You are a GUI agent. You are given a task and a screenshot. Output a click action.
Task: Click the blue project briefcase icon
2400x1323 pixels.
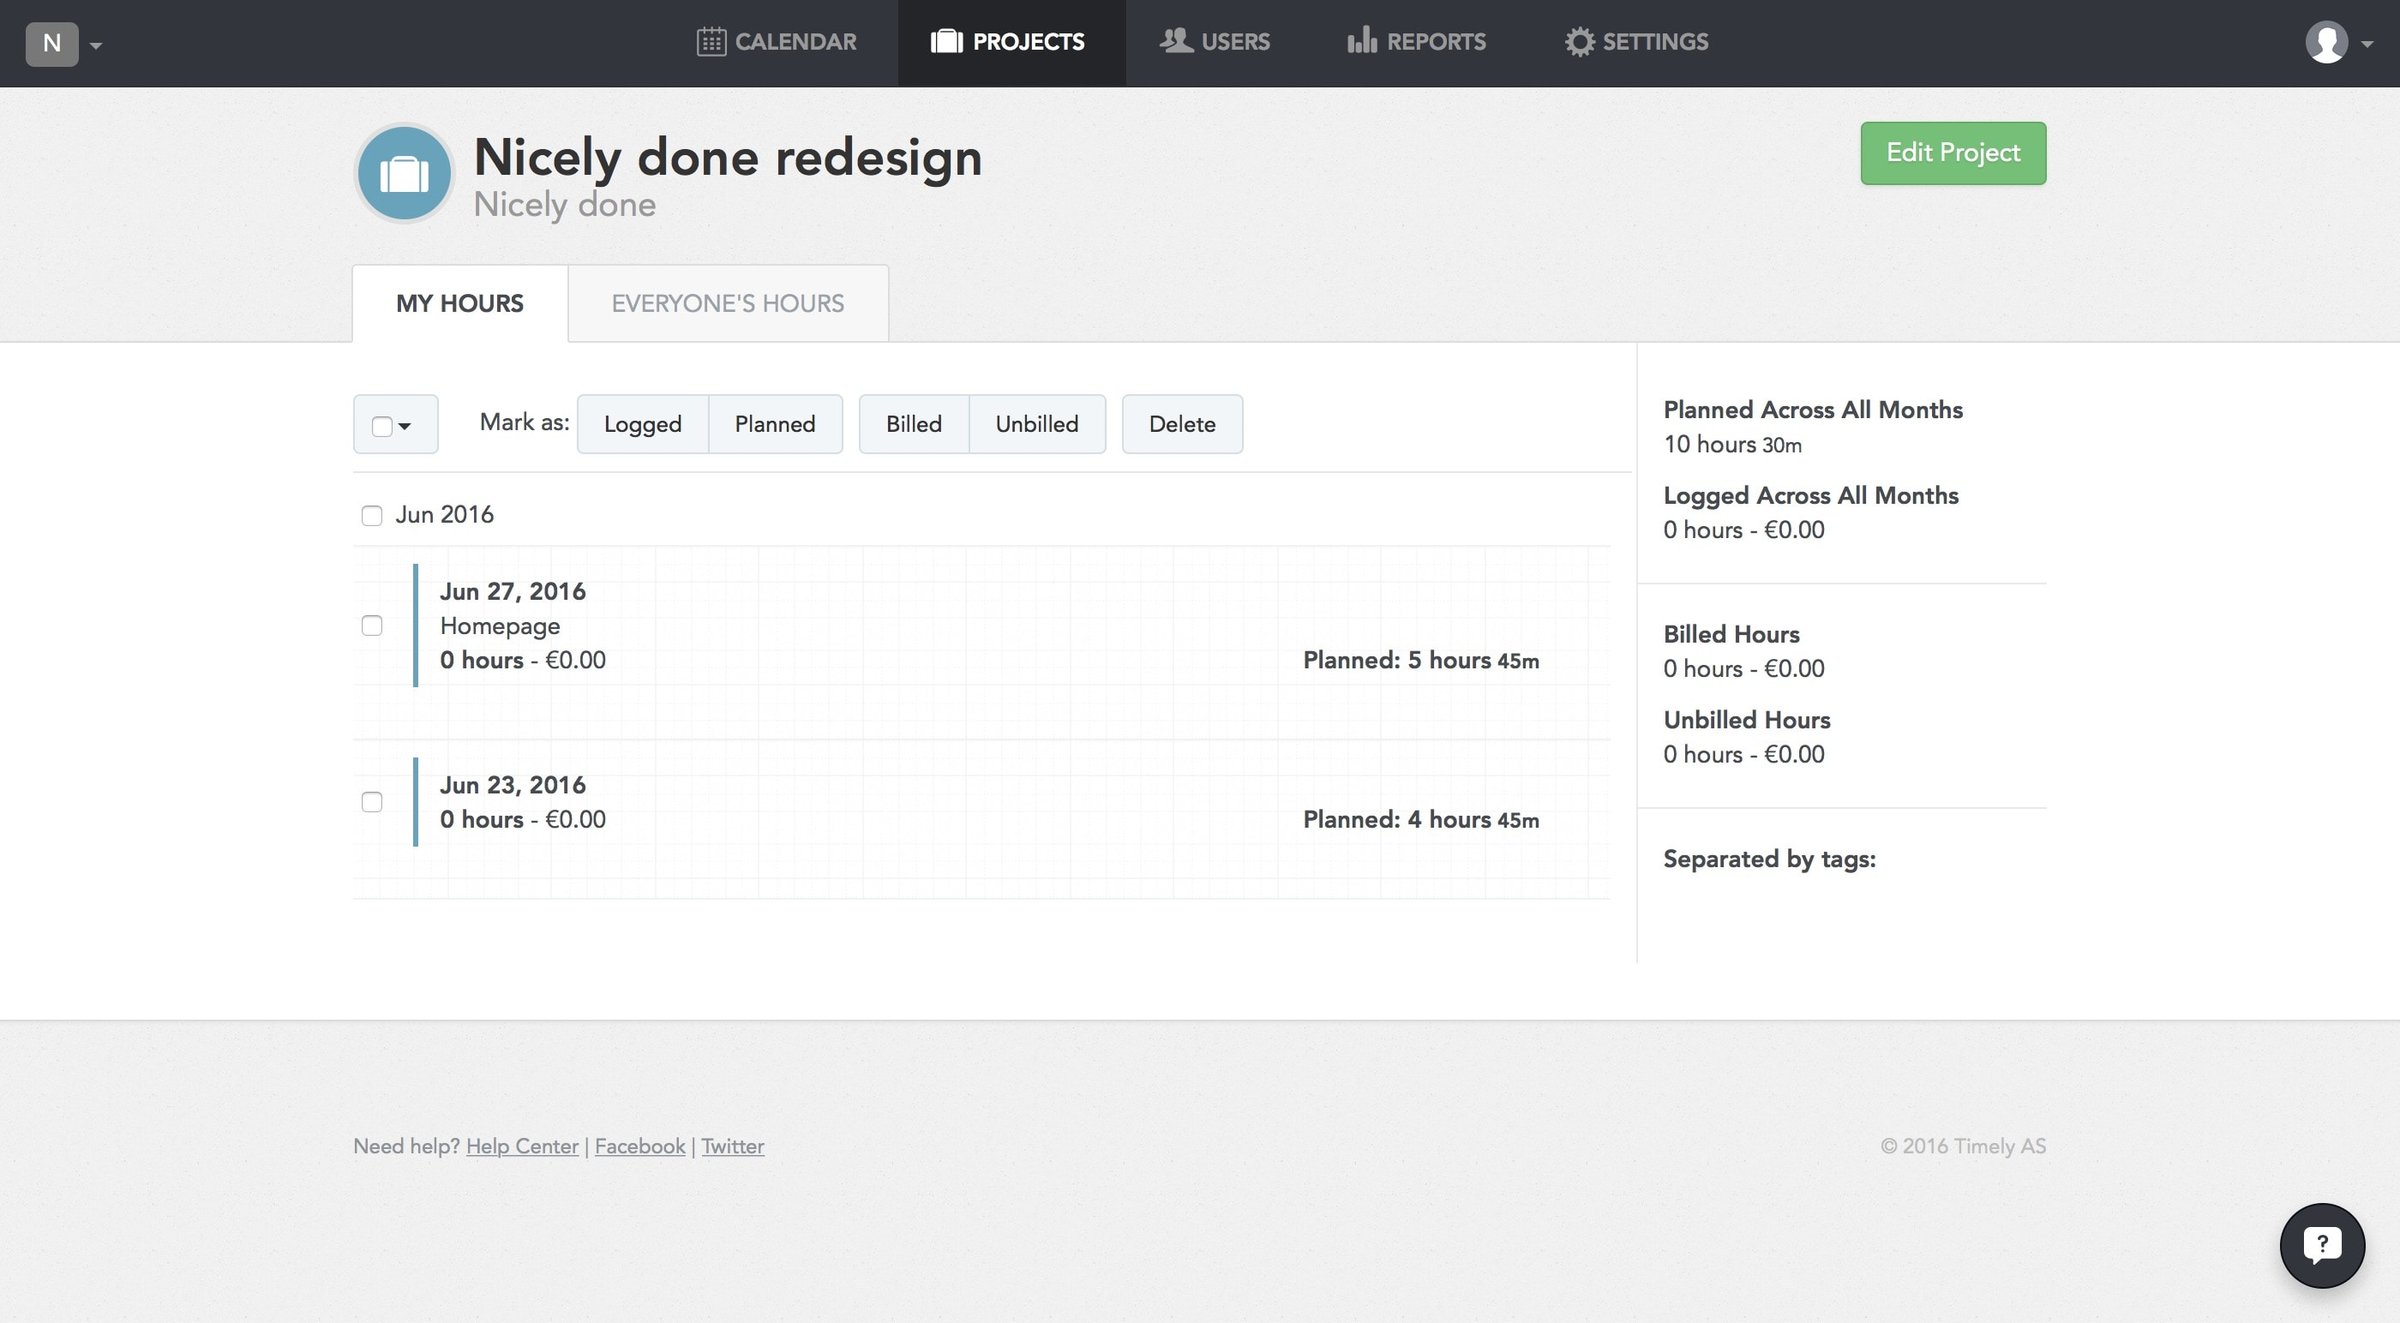tap(404, 173)
